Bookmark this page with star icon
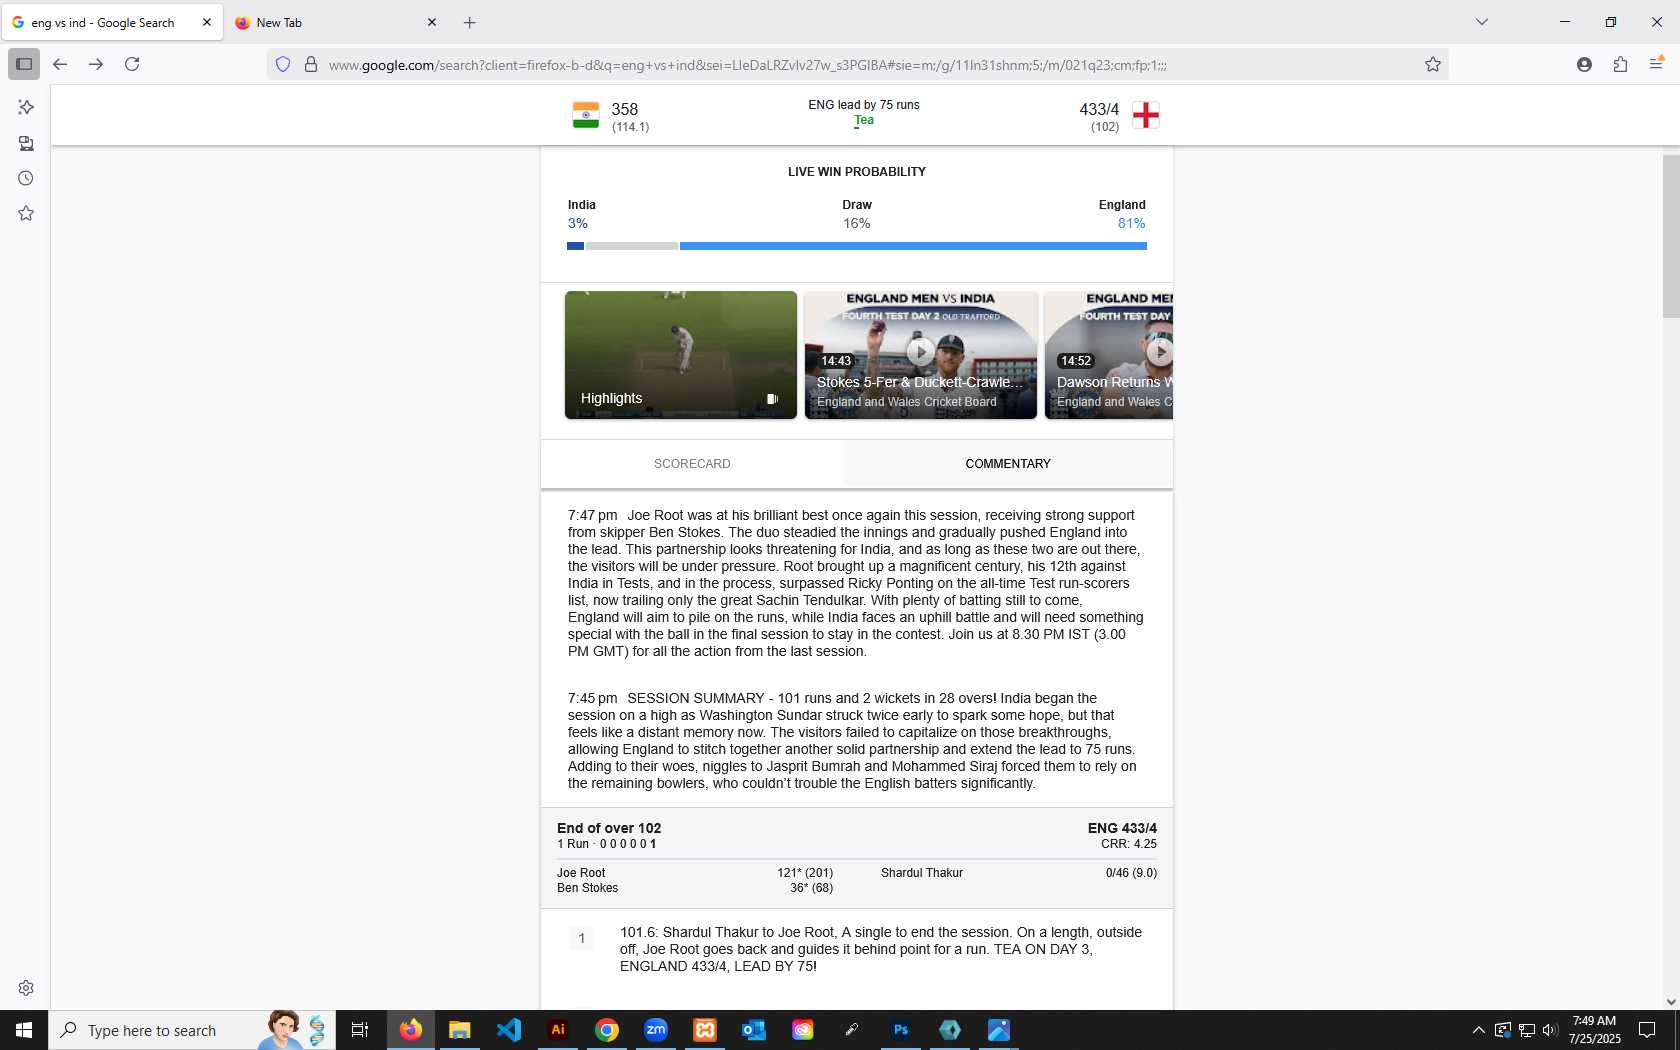Screen dimensions: 1680x1050 coord(1433,64)
